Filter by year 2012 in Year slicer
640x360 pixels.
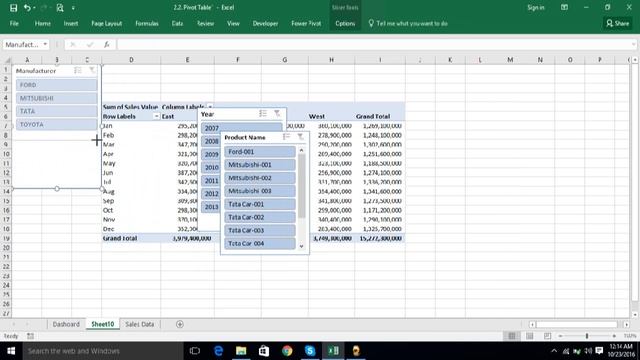(x=211, y=193)
